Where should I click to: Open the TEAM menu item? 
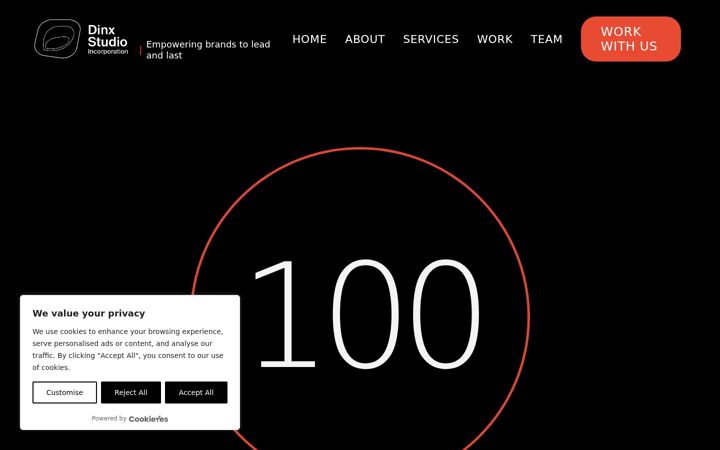pos(546,39)
